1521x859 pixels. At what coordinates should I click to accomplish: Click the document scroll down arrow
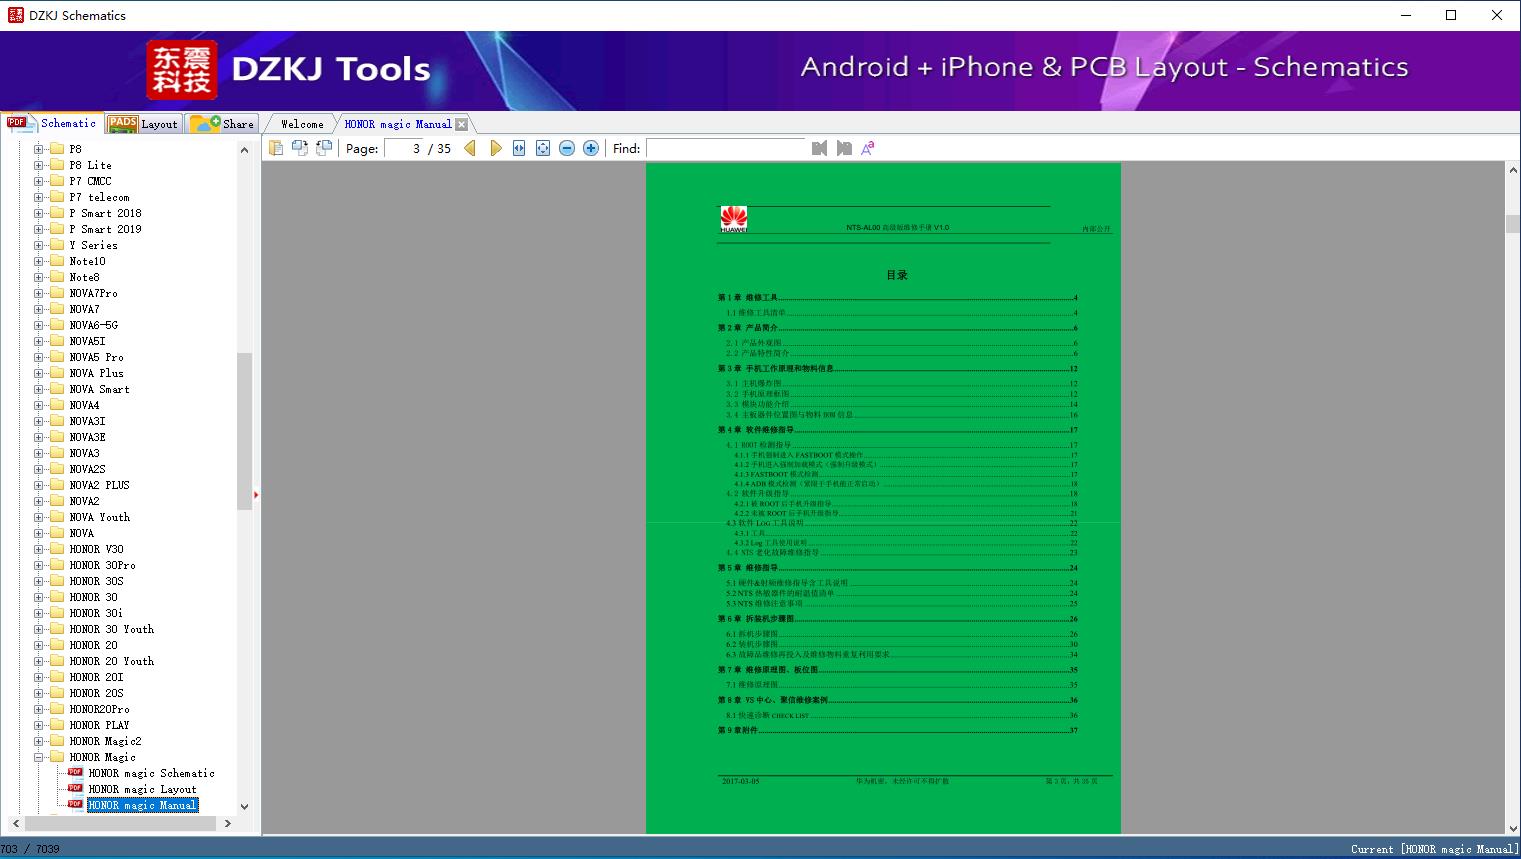(x=1513, y=827)
